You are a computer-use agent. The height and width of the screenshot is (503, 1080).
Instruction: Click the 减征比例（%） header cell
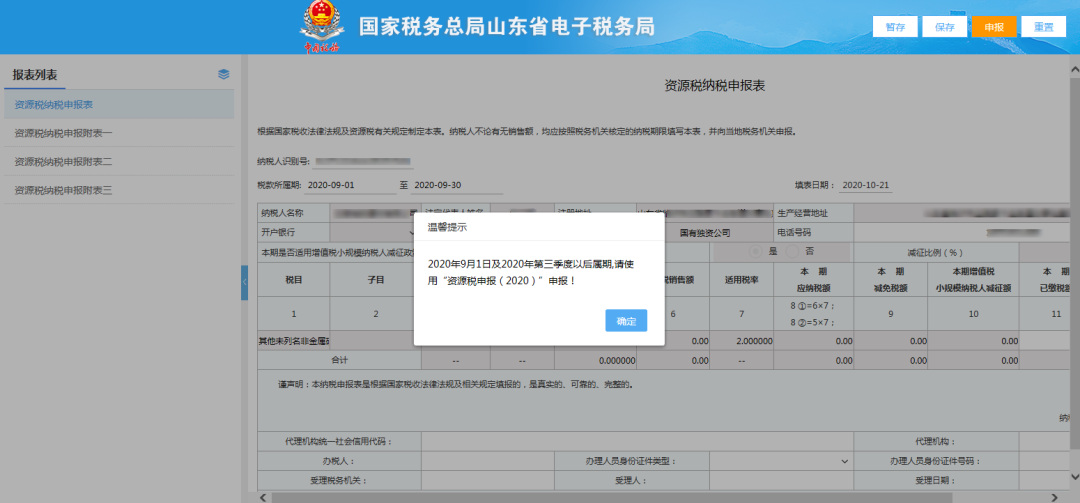point(935,252)
